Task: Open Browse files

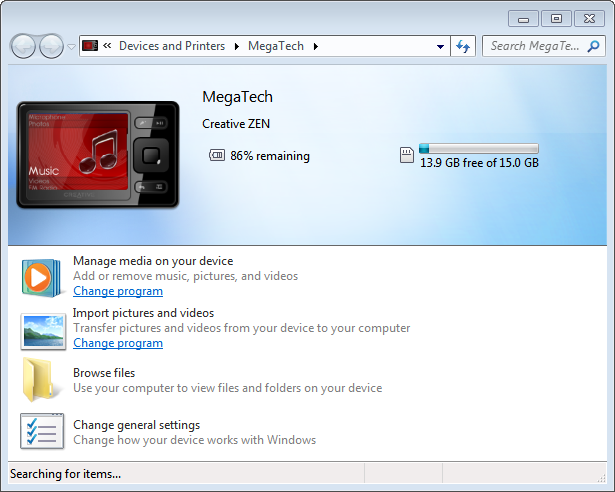Action: [x=104, y=373]
